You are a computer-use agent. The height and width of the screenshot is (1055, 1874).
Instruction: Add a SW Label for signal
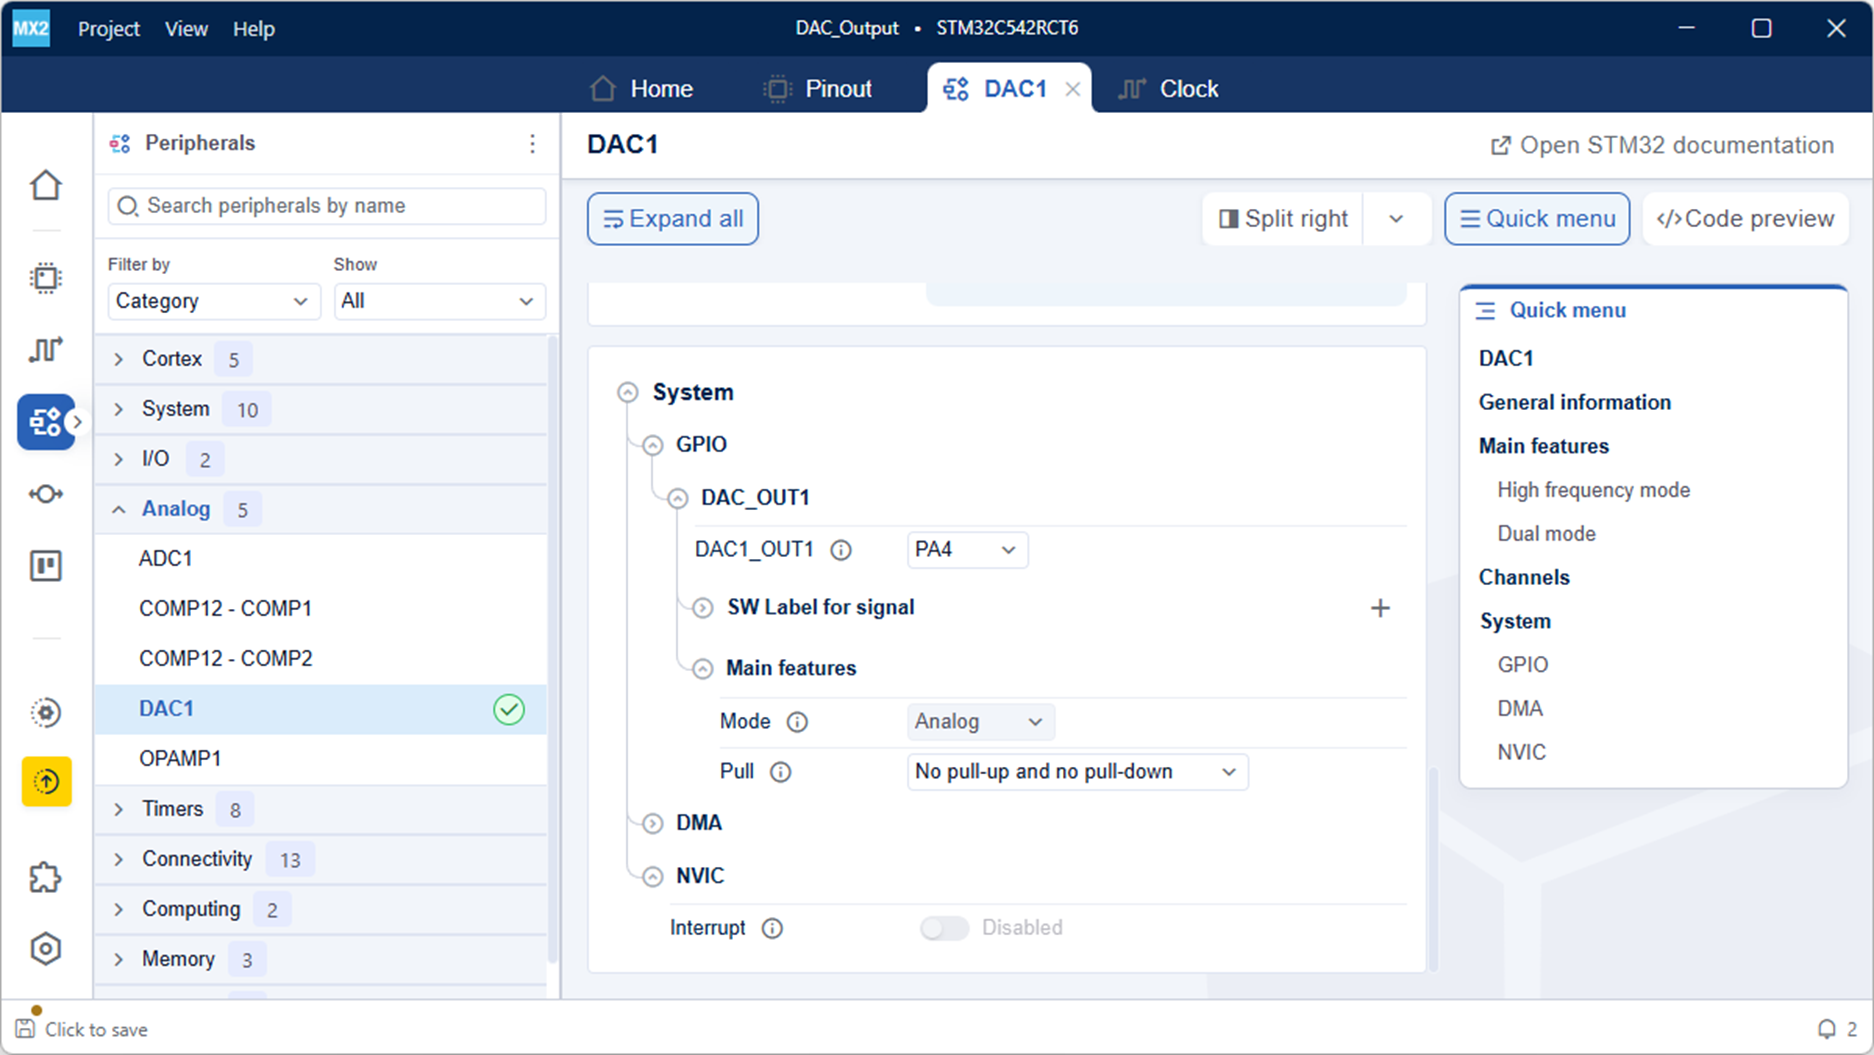(x=1380, y=608)
